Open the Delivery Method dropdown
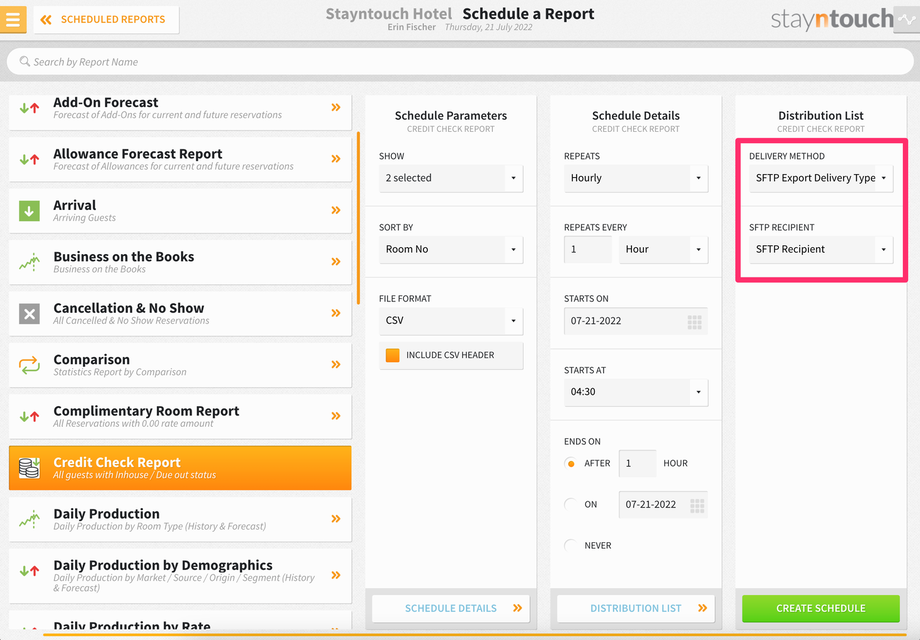 (x=821, y=178)
